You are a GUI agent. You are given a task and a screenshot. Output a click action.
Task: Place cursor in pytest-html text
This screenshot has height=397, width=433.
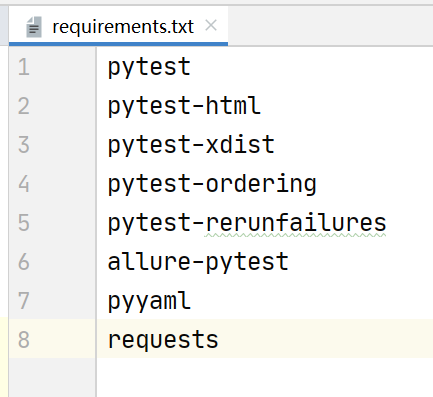[184, 106]
